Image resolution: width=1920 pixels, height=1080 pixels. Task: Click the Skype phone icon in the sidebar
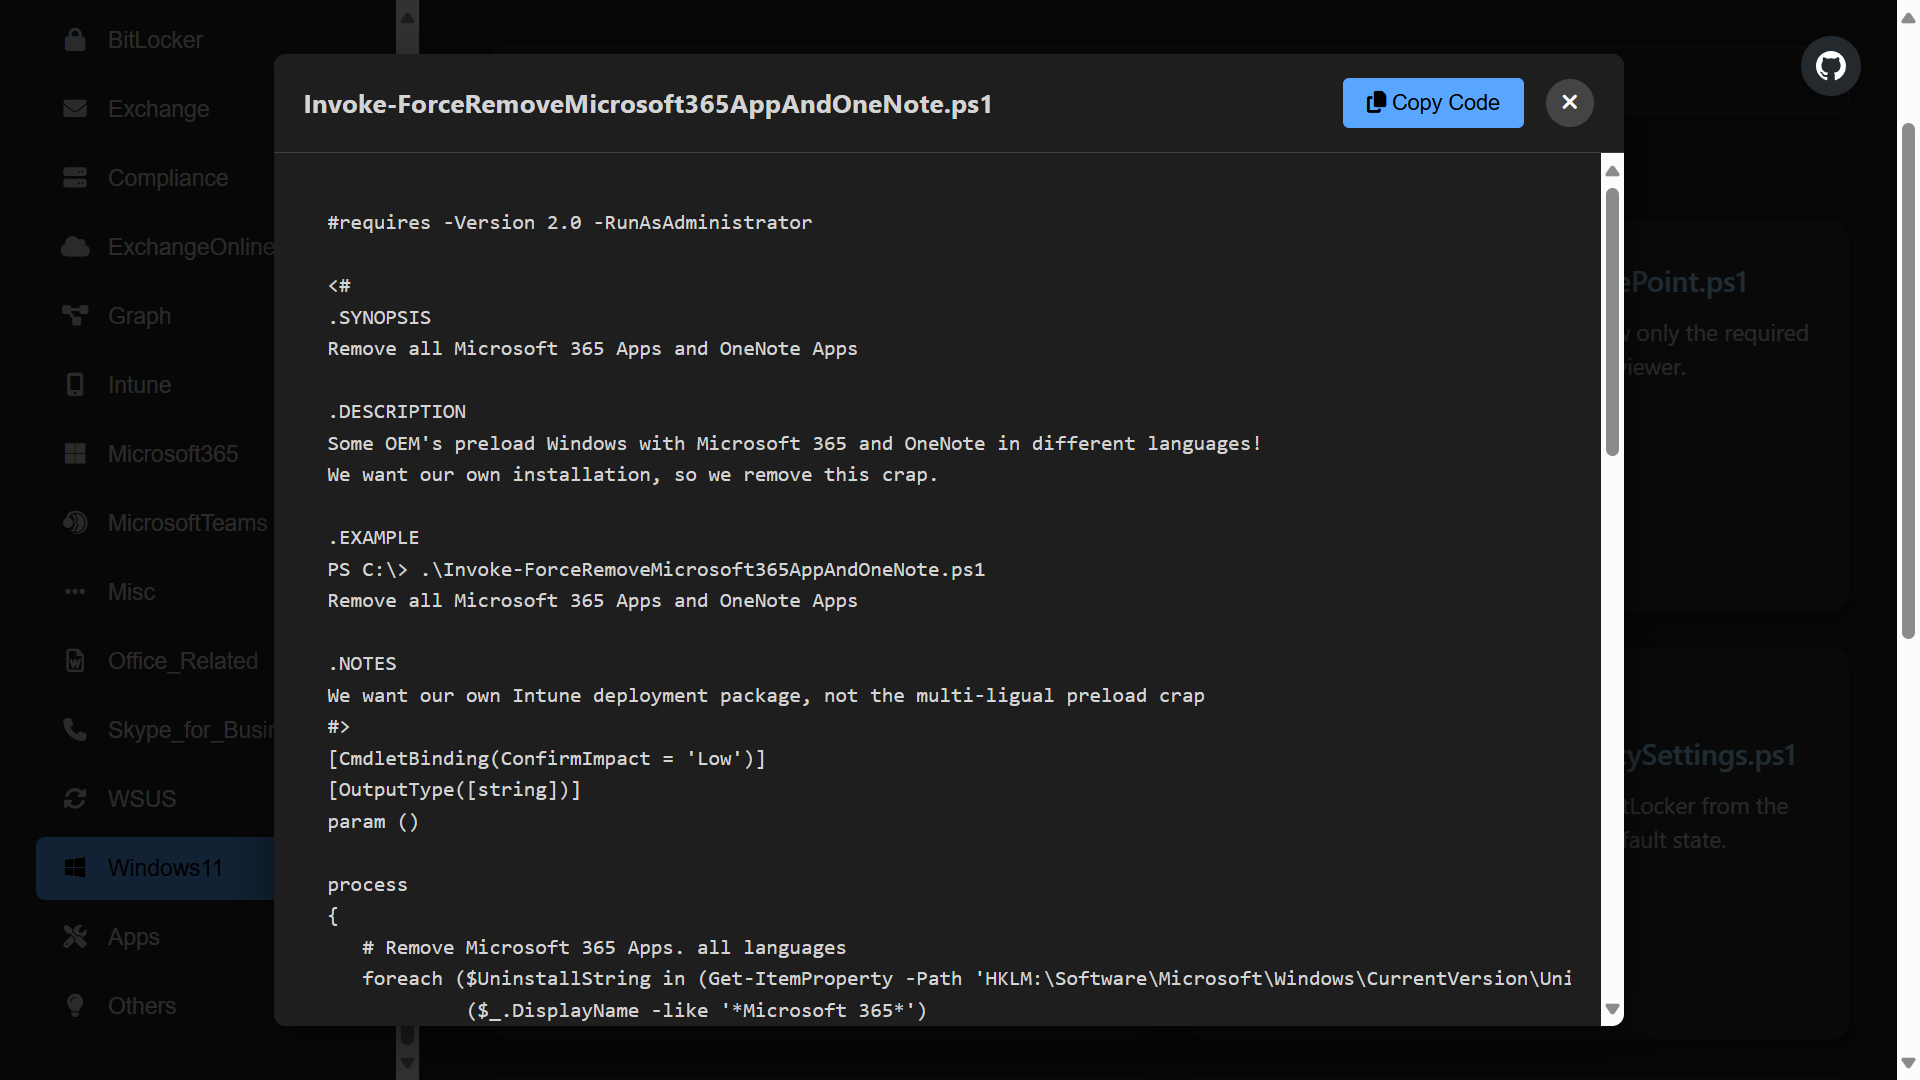click(75, 730)
